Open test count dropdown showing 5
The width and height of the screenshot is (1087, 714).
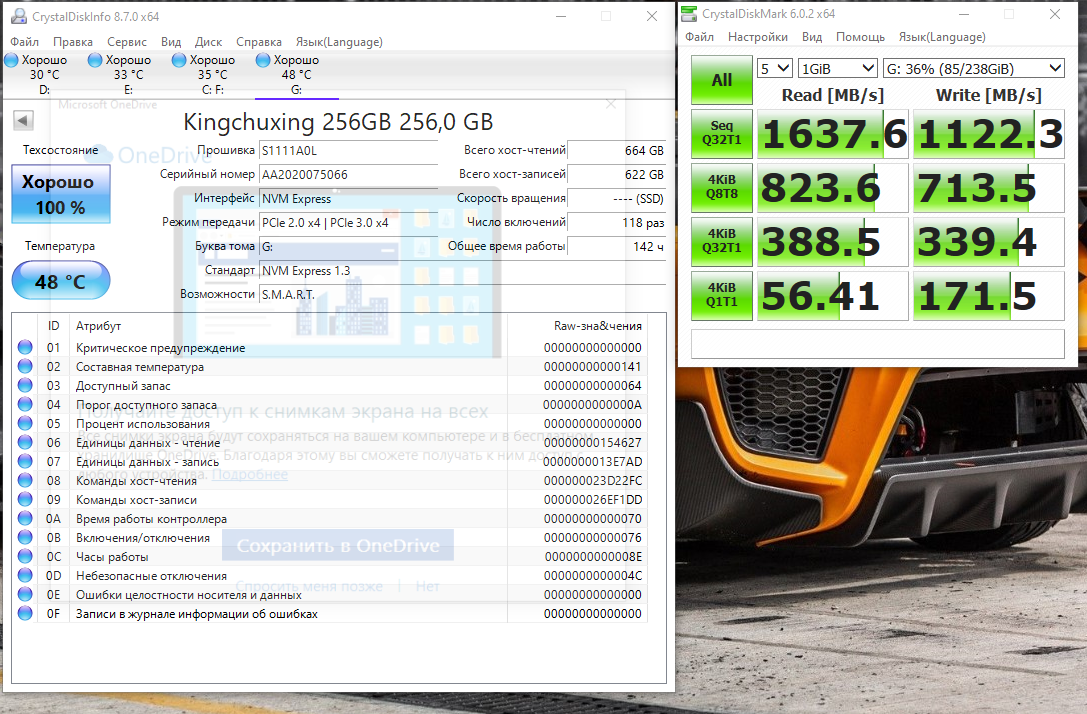pos(774,69)
